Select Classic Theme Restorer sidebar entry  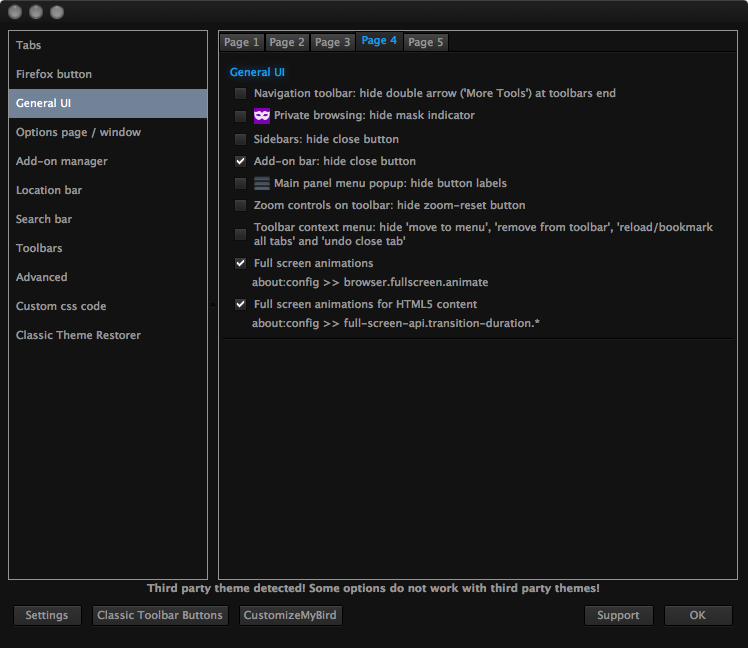[x=108, y=335]
